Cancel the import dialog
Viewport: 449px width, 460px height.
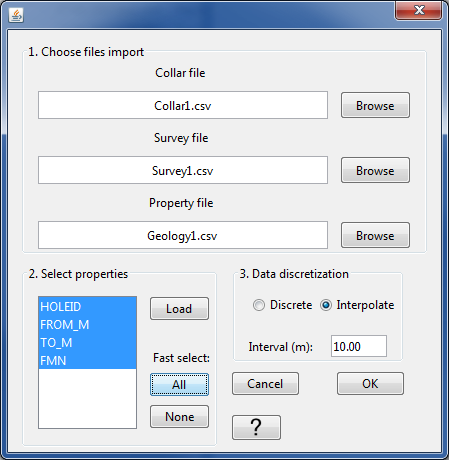(x=265, y=384)
